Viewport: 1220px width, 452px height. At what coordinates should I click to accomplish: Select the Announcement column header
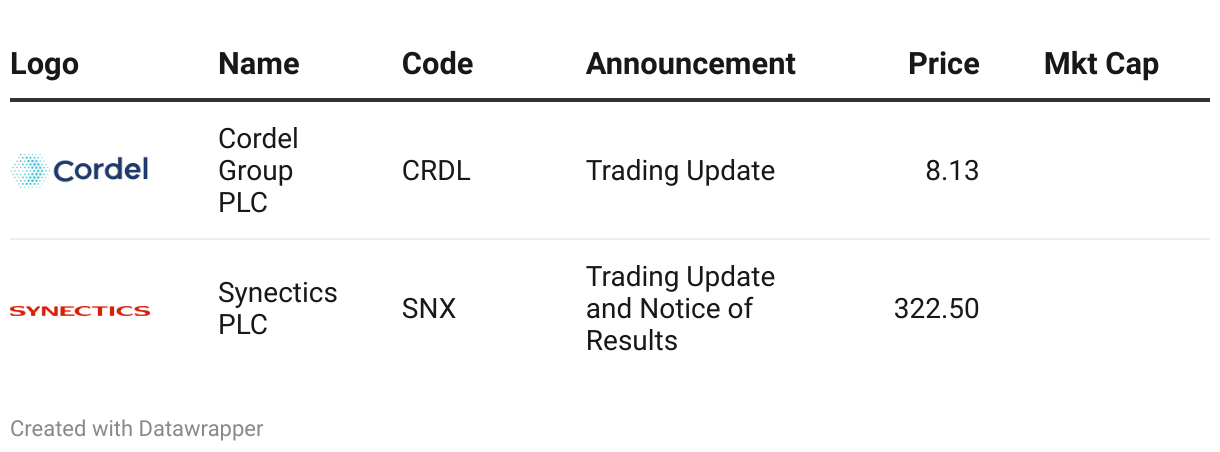(x=690, y=65)
